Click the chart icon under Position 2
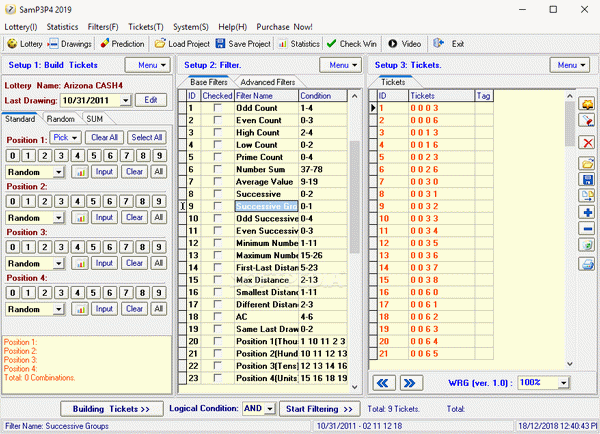The image size is (600, 434). pyautogui.click(x=80, y=217)
